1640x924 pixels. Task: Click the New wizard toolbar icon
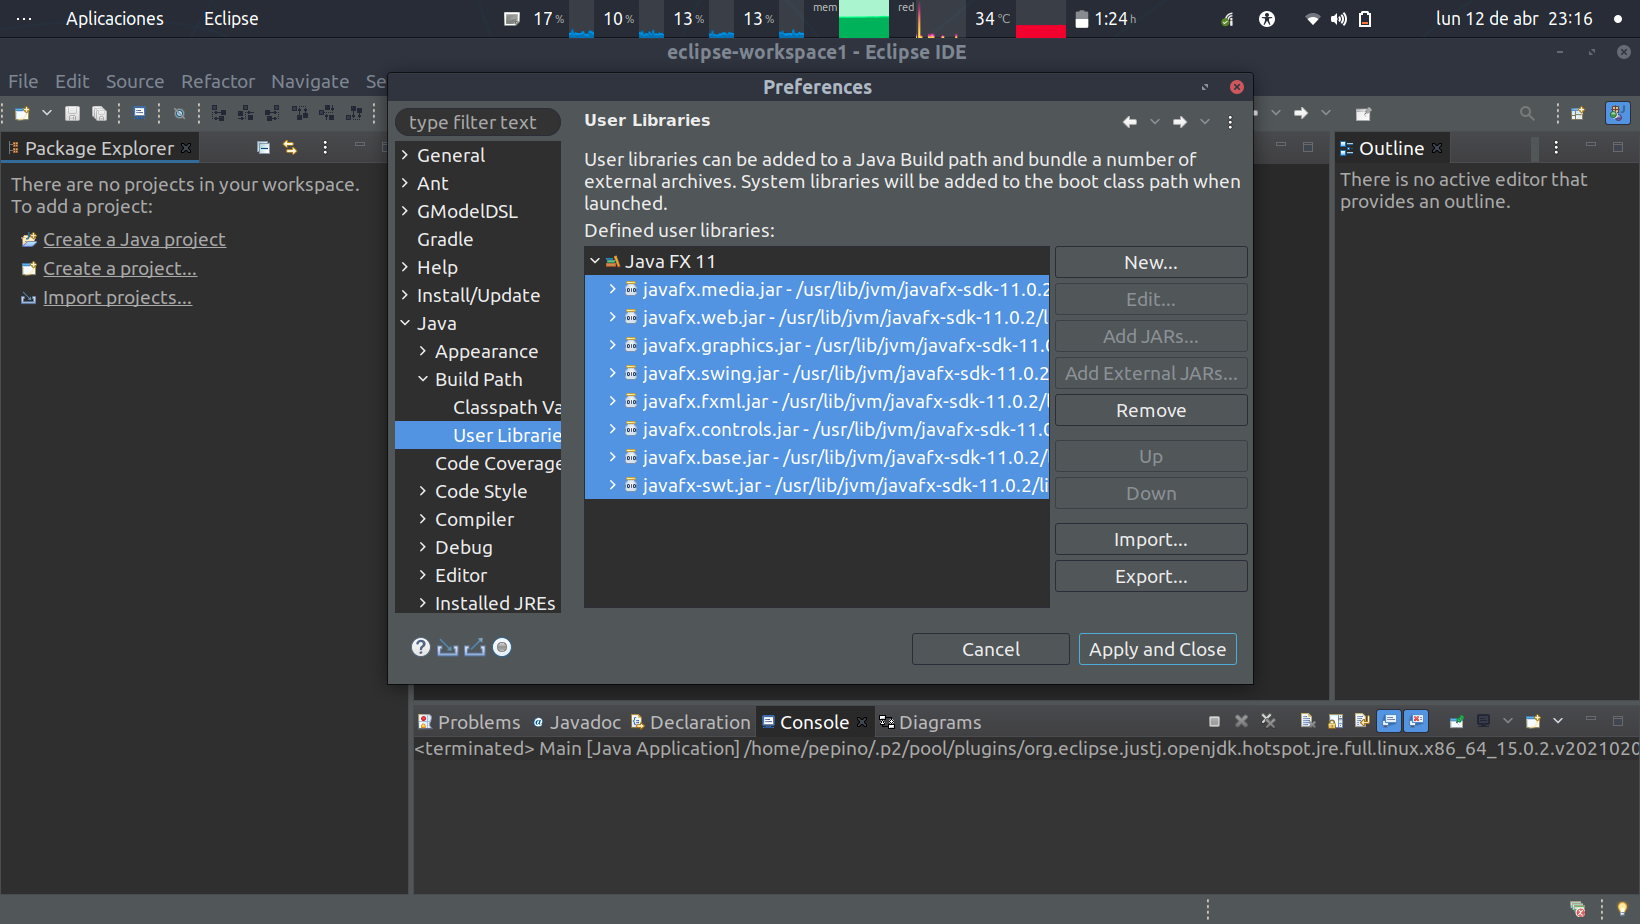point(22,113)
